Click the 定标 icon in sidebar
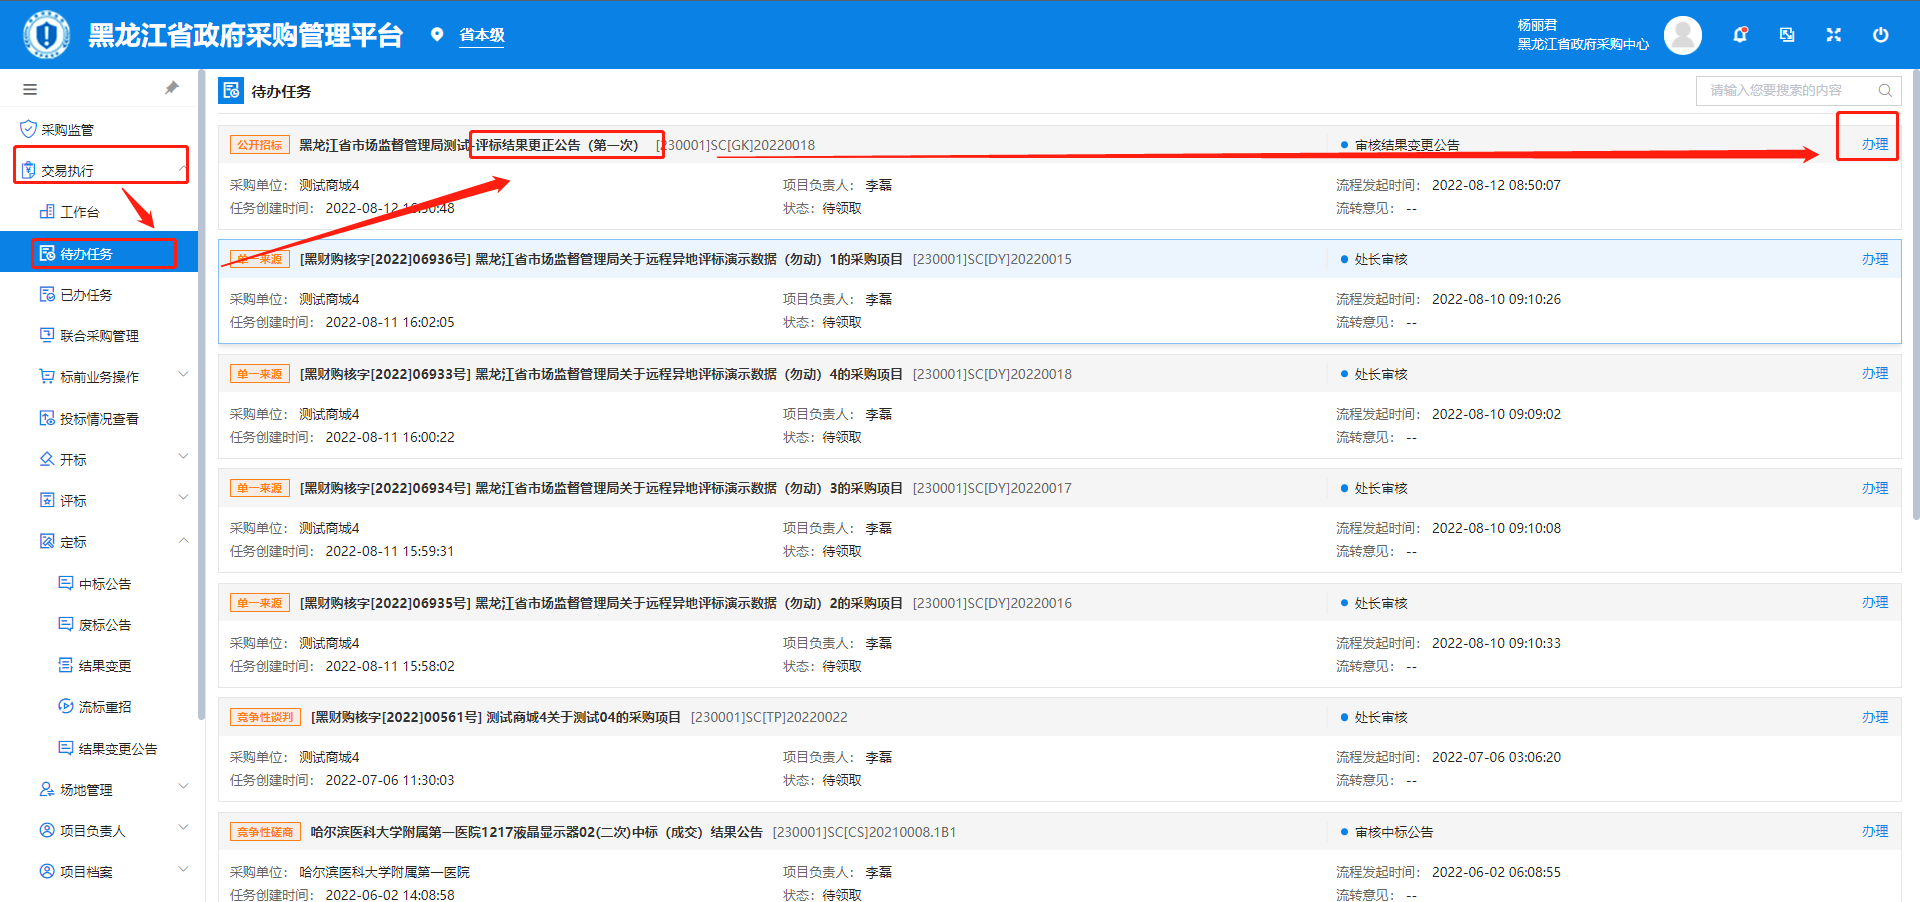1920x902 pixels. coord(47,541)
